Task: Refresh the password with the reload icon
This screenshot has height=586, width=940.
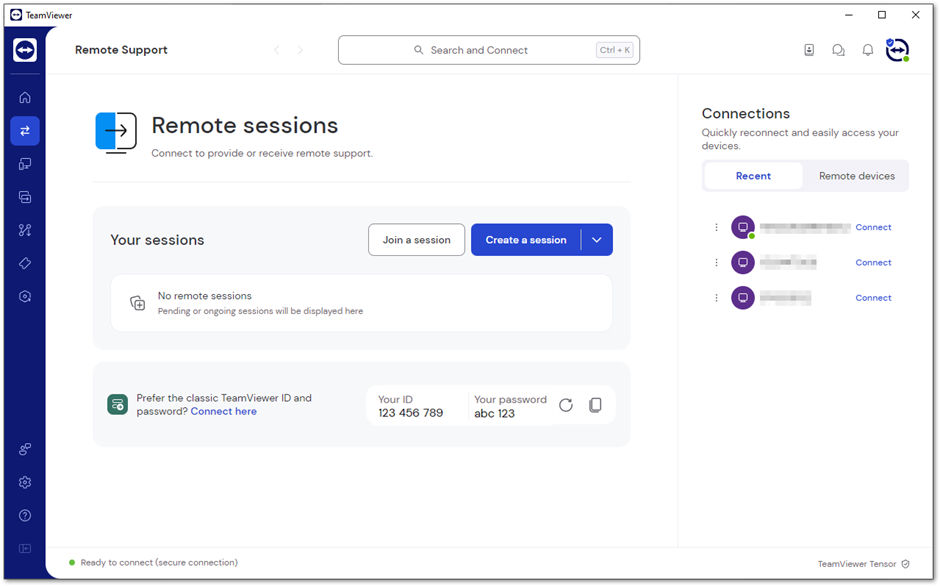Action: (x=565, y=405)
